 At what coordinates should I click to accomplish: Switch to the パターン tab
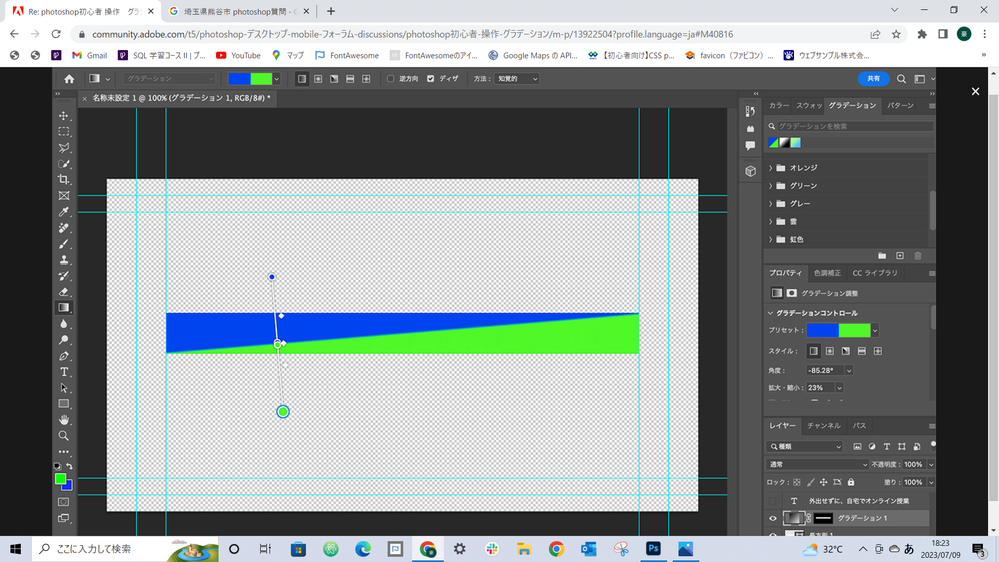point(900,105)
